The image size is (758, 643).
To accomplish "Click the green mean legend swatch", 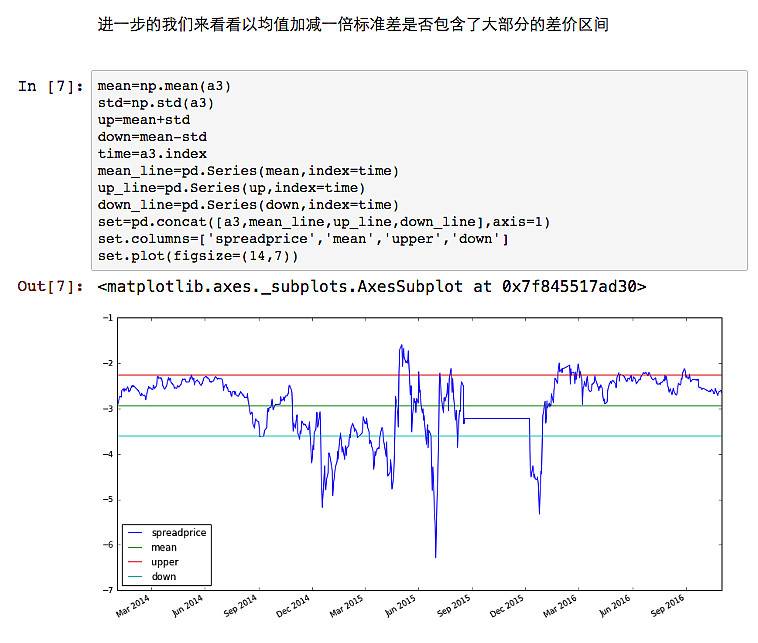I will (135, 548).
